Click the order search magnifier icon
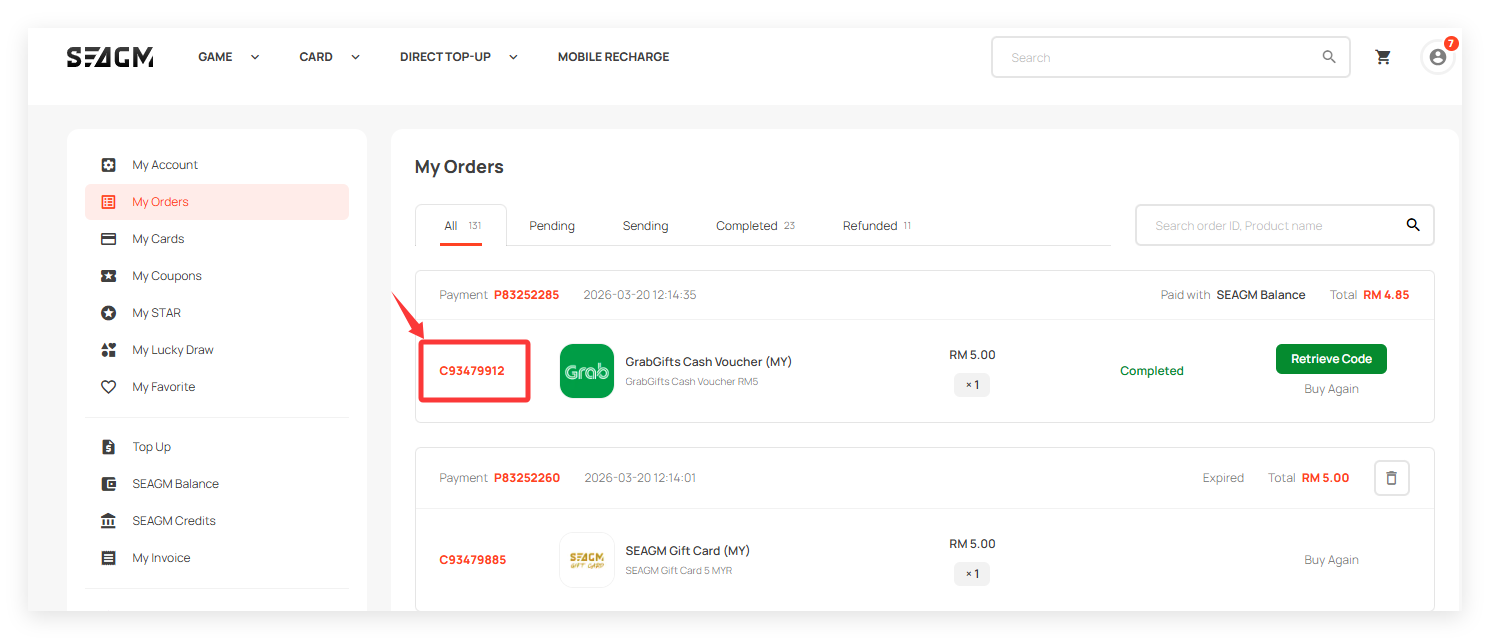1490x639 pixels. point(1413,225)
